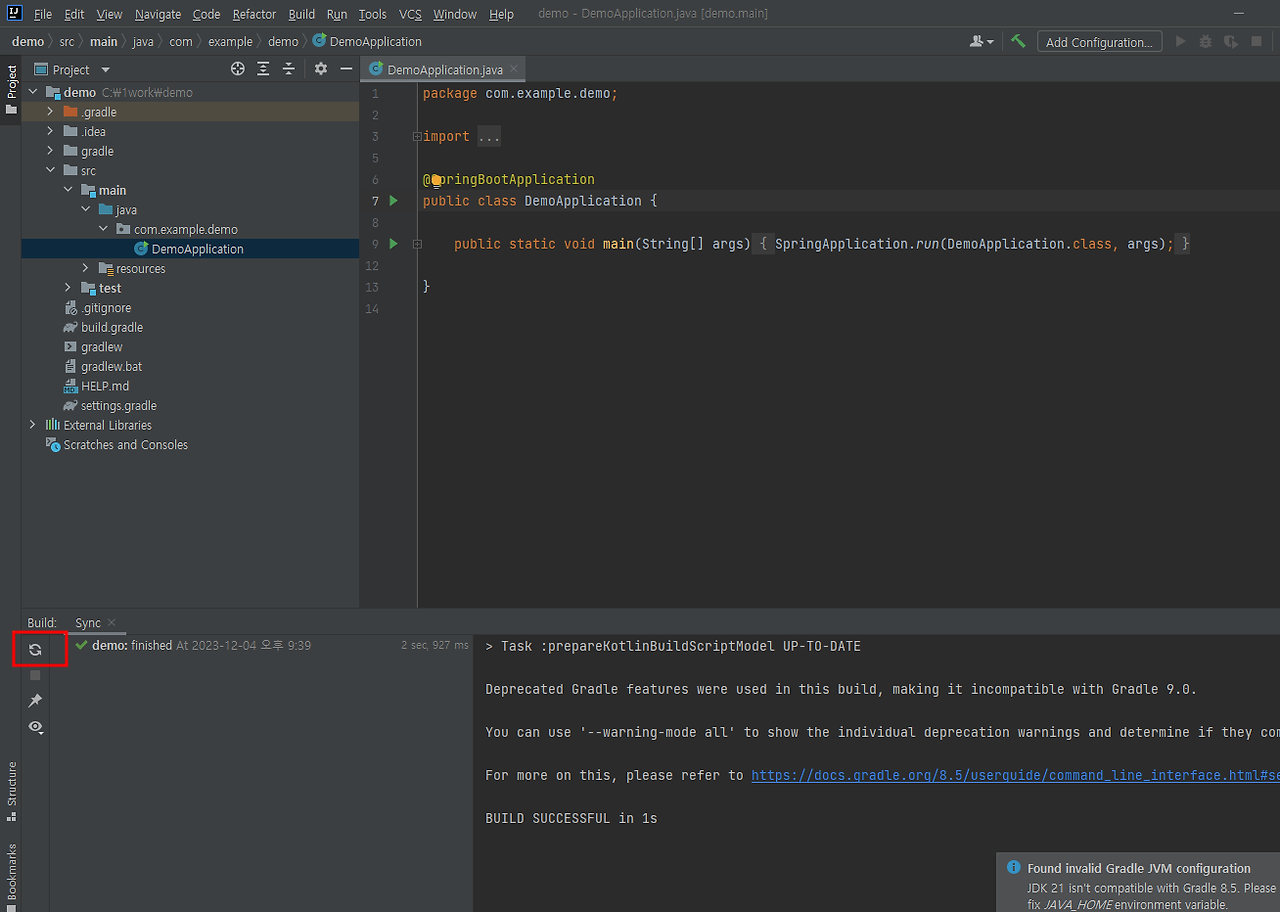
Task: Open the Refactor menu
Action: [254, 14]
